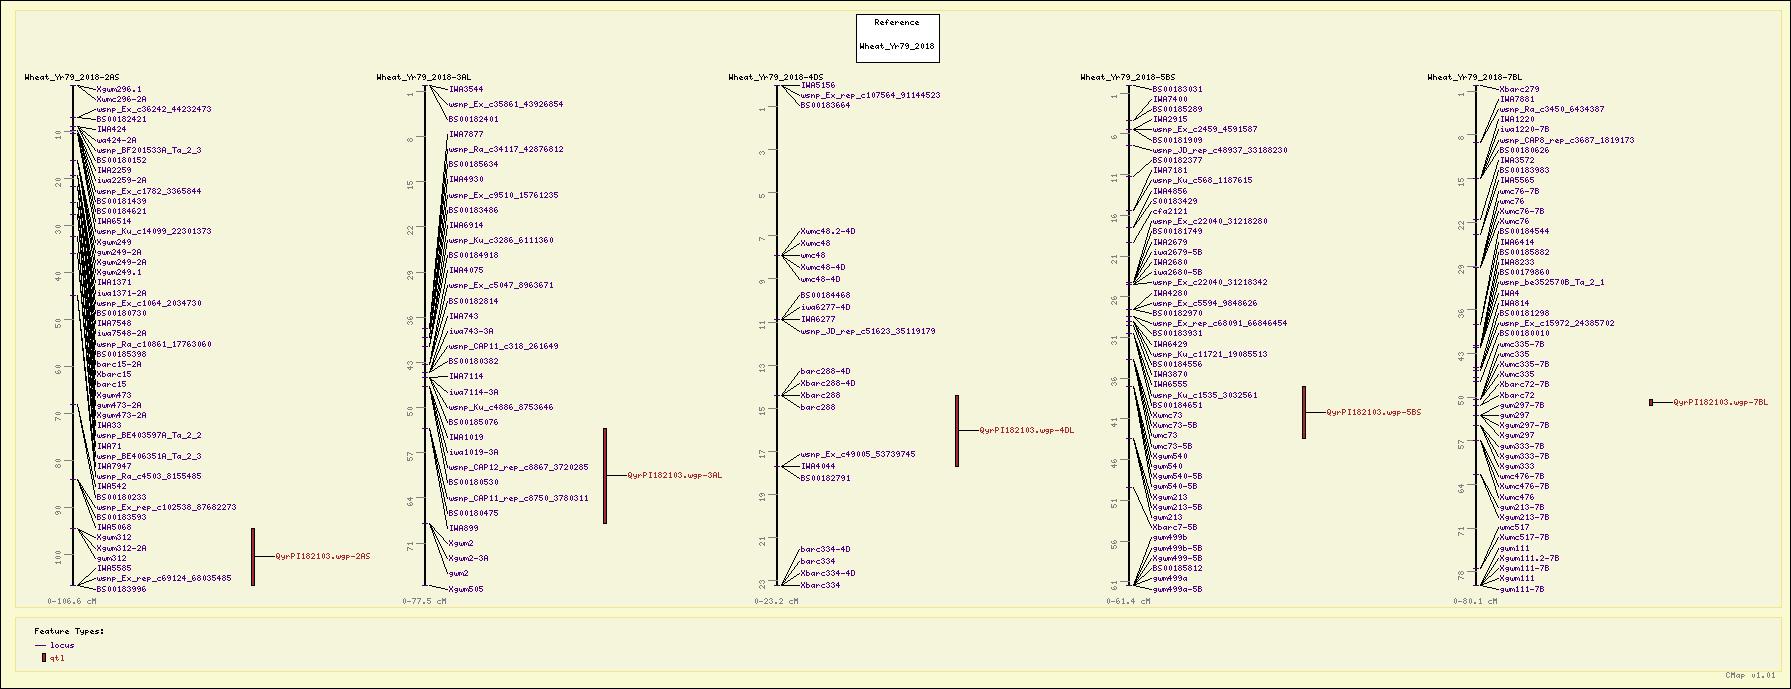Click the qtl red swatch in the legend

(43, 658)
